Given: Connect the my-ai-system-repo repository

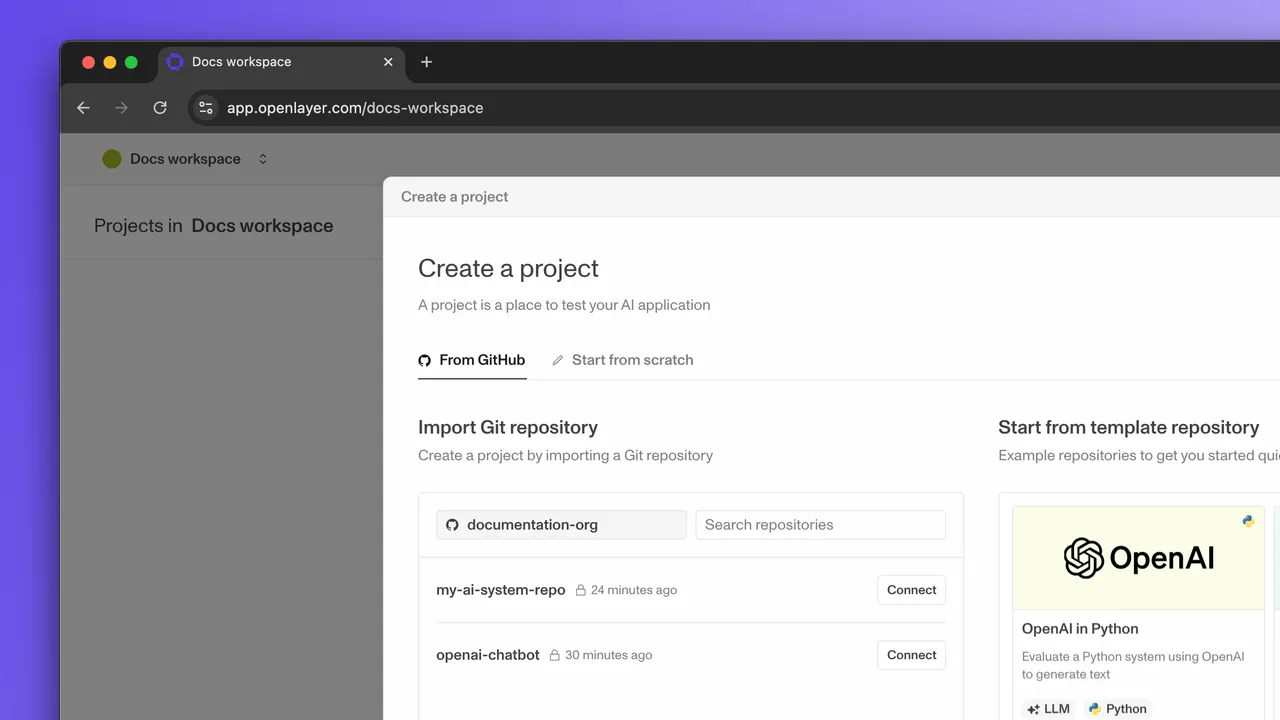Looking at the screenshot, I should pos(912,590).
